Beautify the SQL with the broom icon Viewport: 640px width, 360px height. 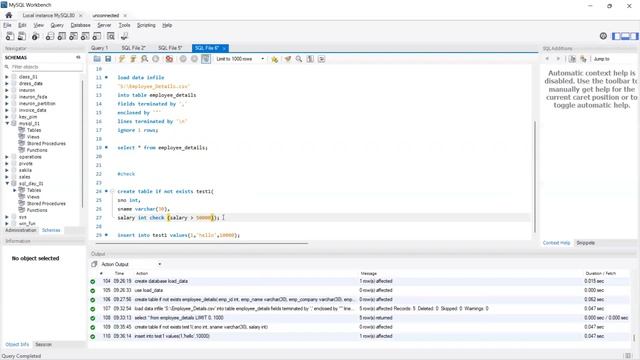click(x=288, y=59)
